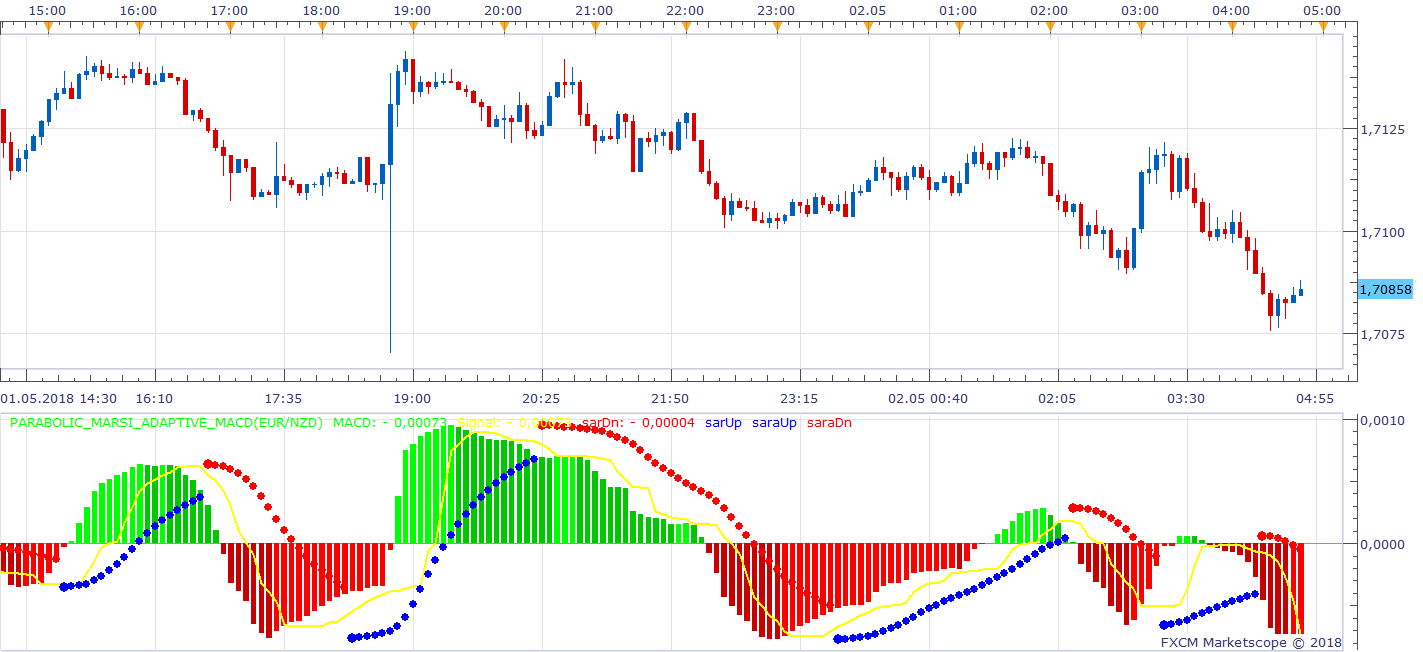Click the current price tag 1,70858
This screenshot has height=652, width=1423.
point(1385,289)
